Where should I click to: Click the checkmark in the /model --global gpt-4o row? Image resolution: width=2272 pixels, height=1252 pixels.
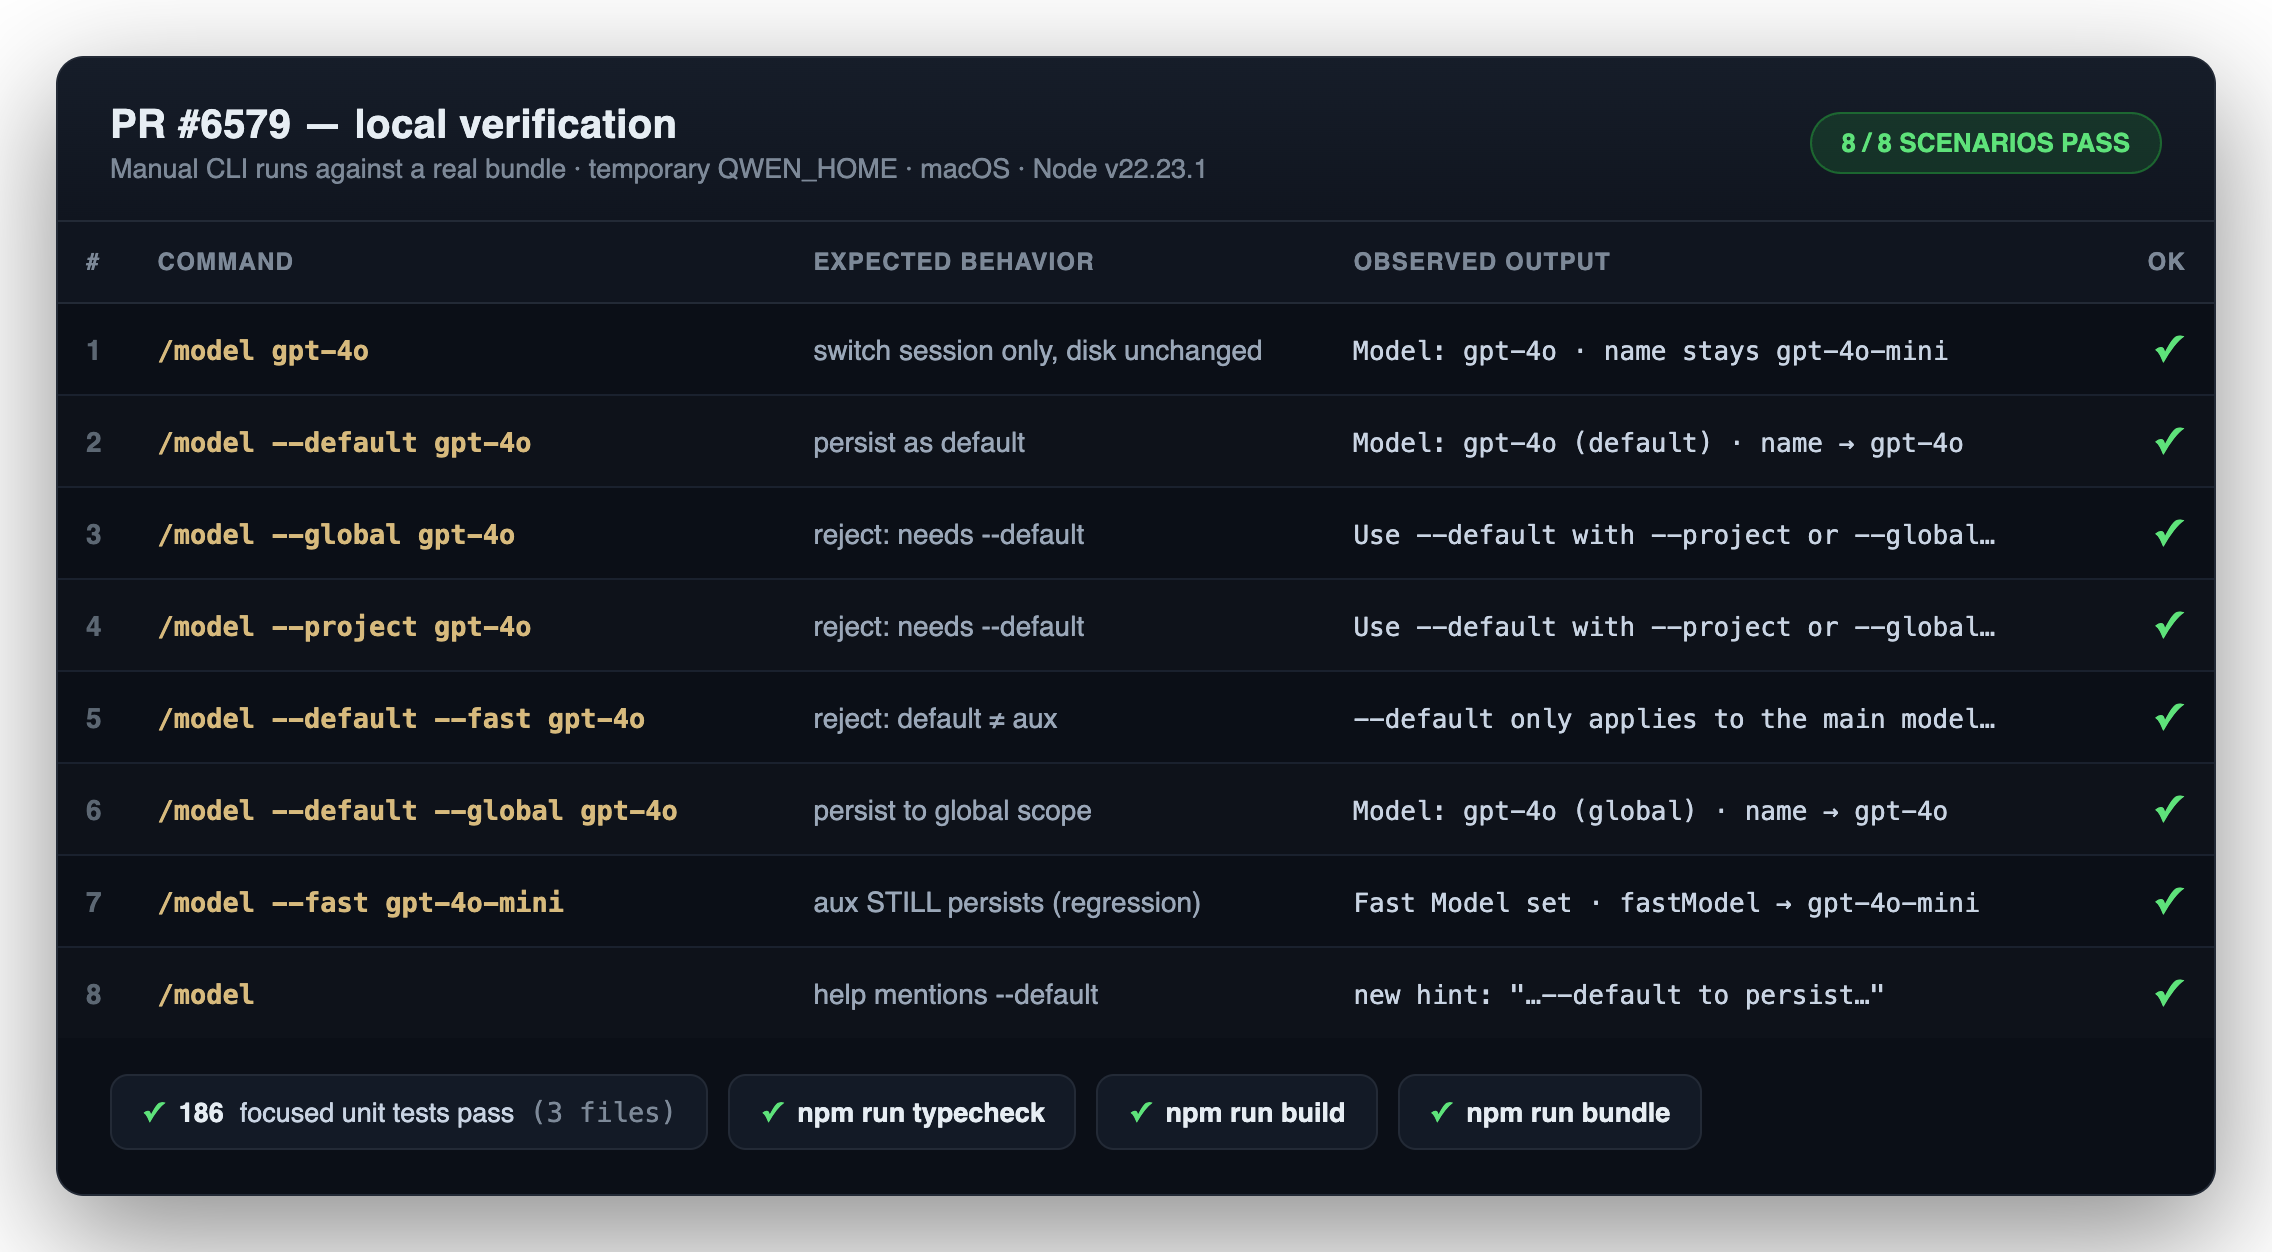[x=2169, y=533]
